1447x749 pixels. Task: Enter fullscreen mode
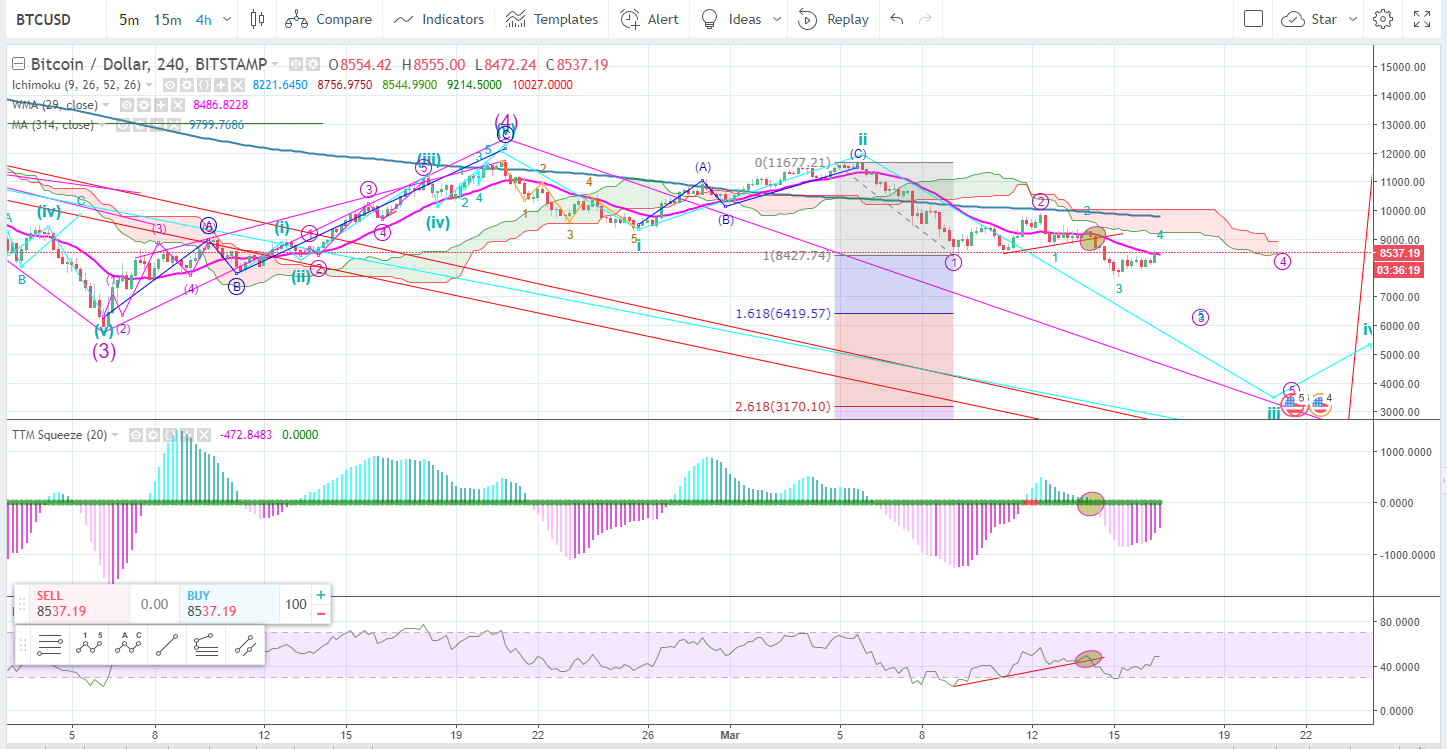pyautogui.click(x=1421, y=19)
